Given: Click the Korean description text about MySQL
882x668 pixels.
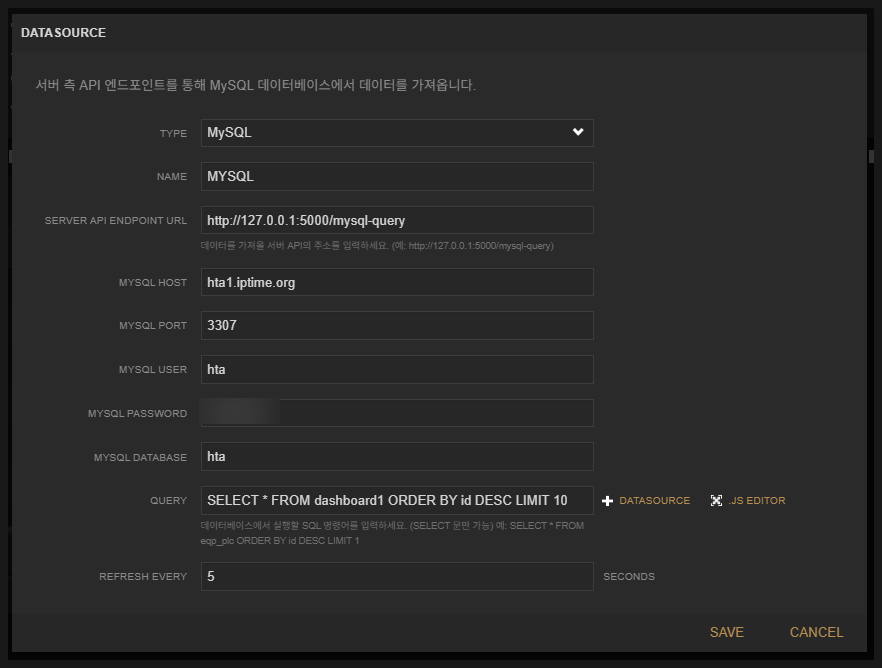Looking at the screenshot, I should (x=255, y=85).
